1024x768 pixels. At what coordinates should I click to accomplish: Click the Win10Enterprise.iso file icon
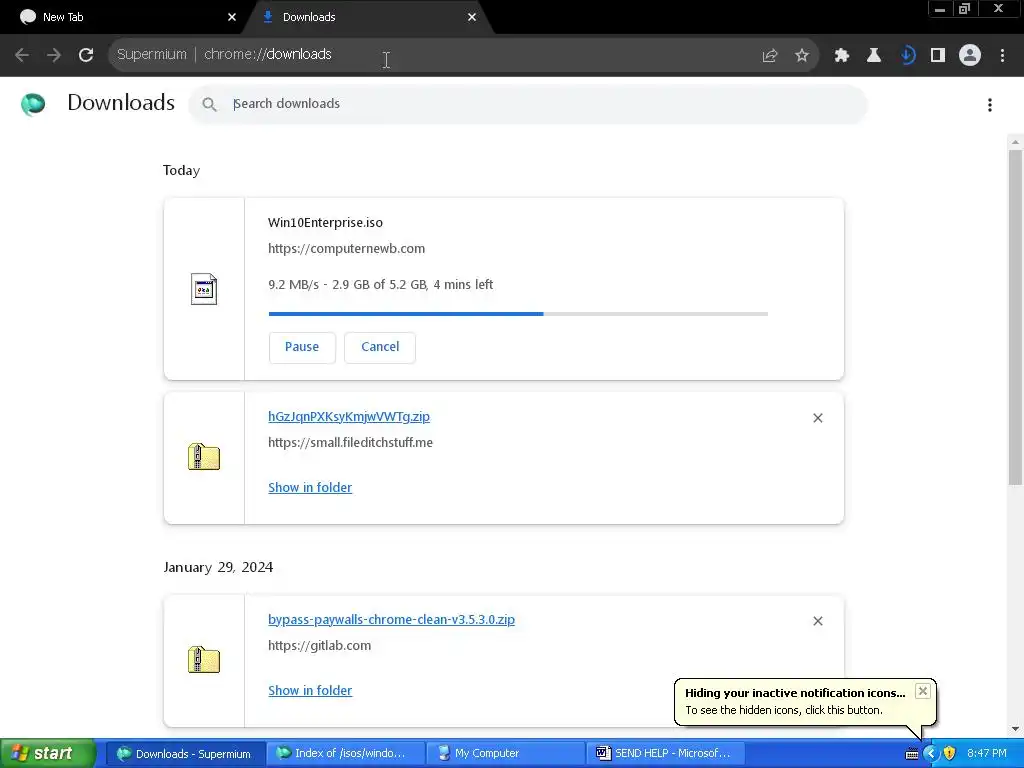tap(204, 289)
